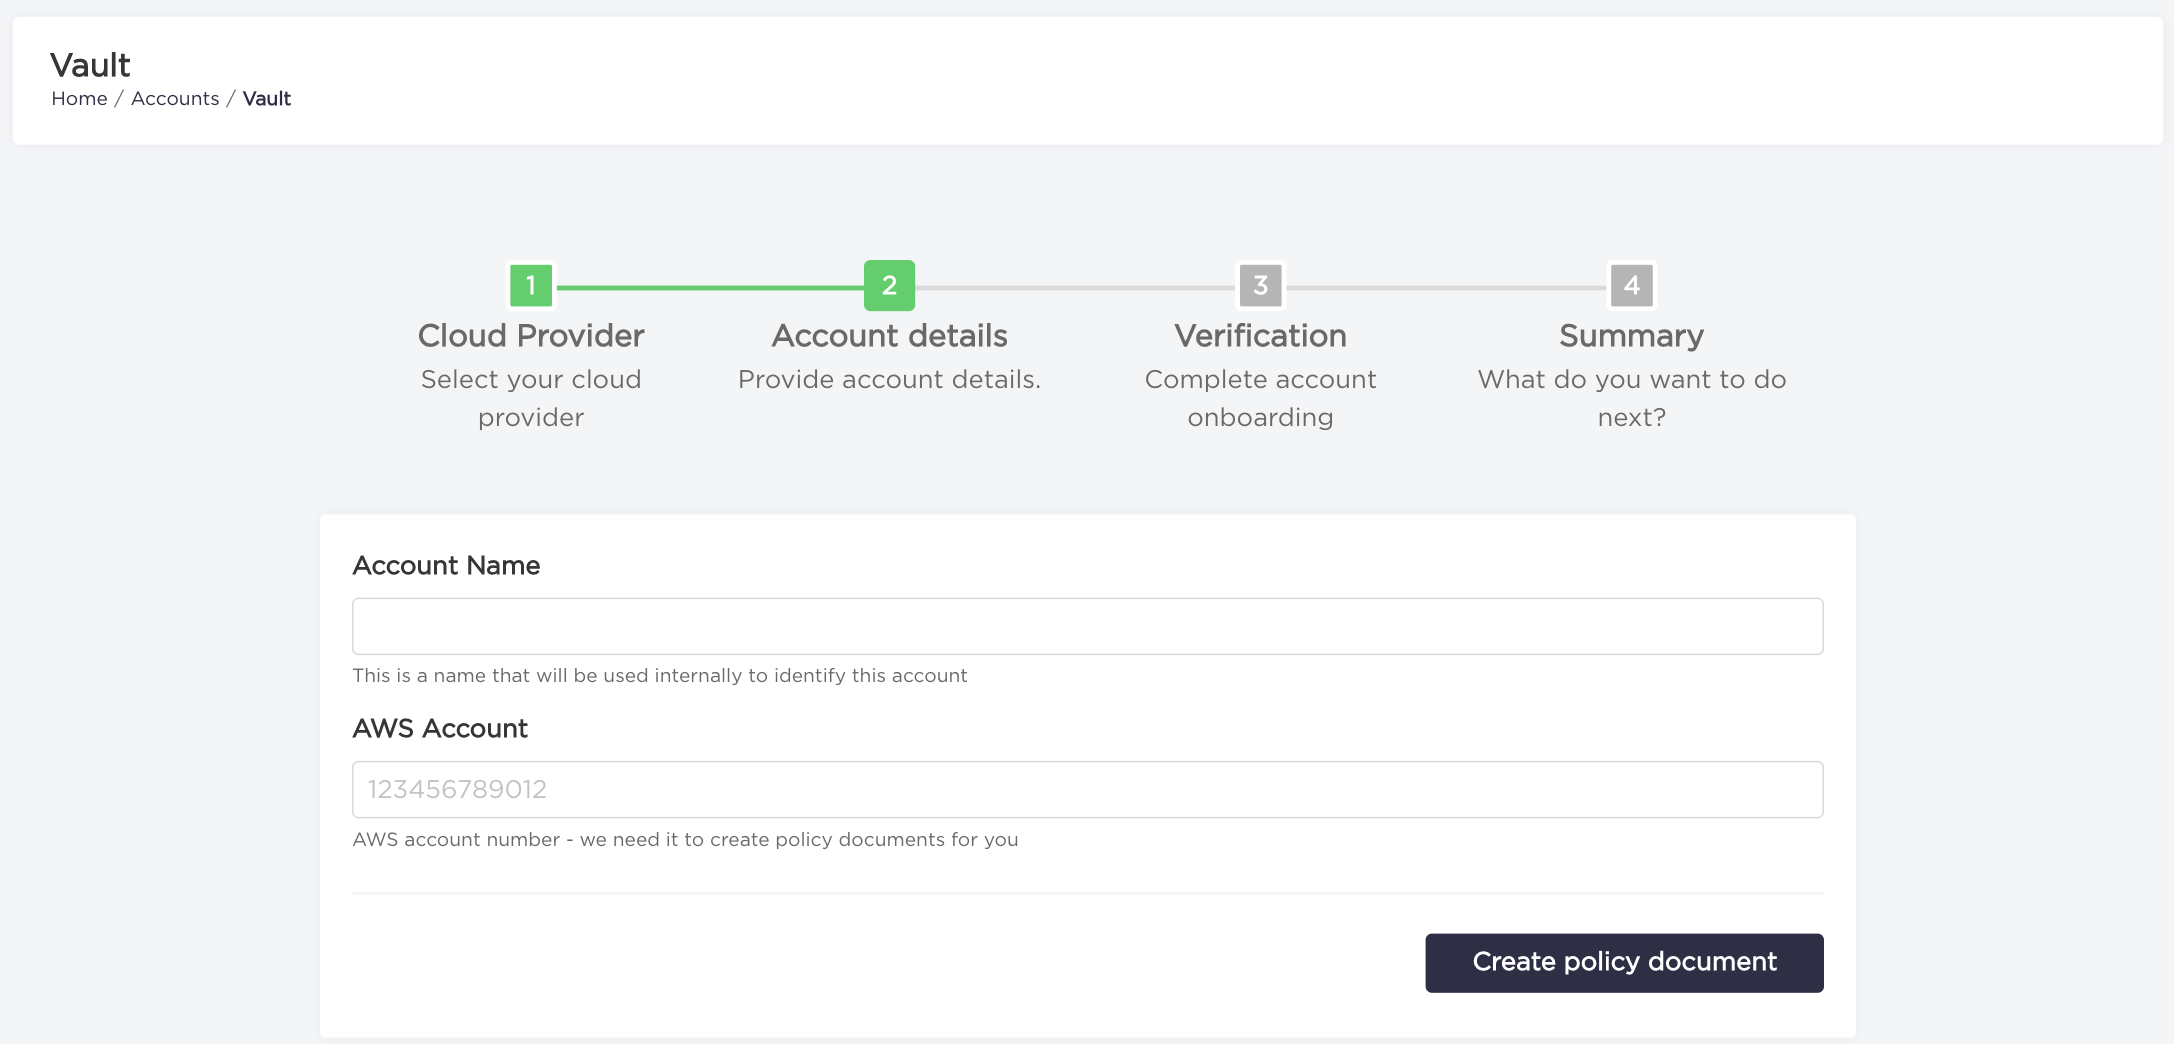Click the AWS Account heading
The width and height of the screenshot is (2174, 1044).
[x=440, y=728]
